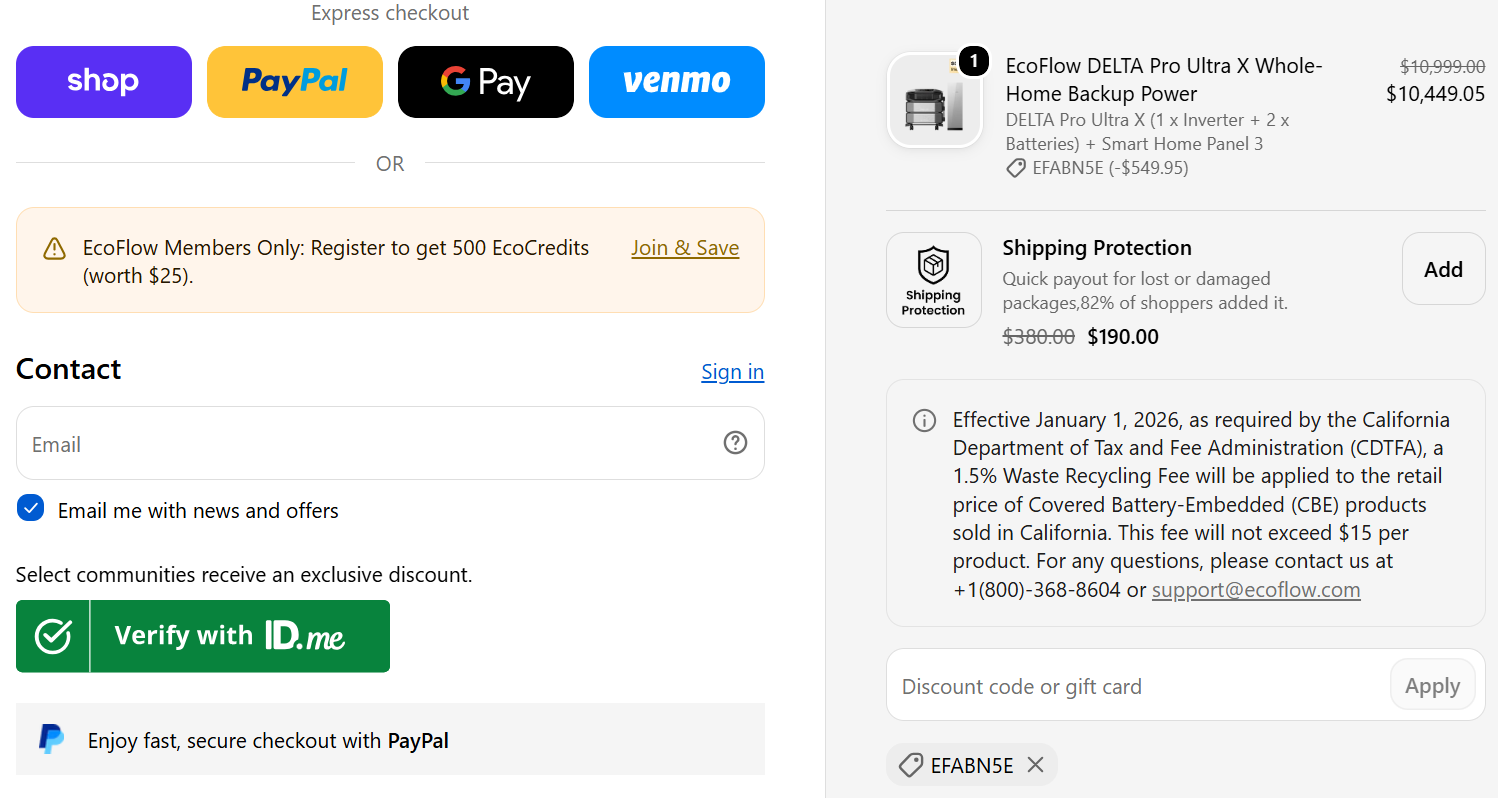Click the tag icon on EFABN5E chip
This screenshot has width=1498, height=798.
pos(910,765)
